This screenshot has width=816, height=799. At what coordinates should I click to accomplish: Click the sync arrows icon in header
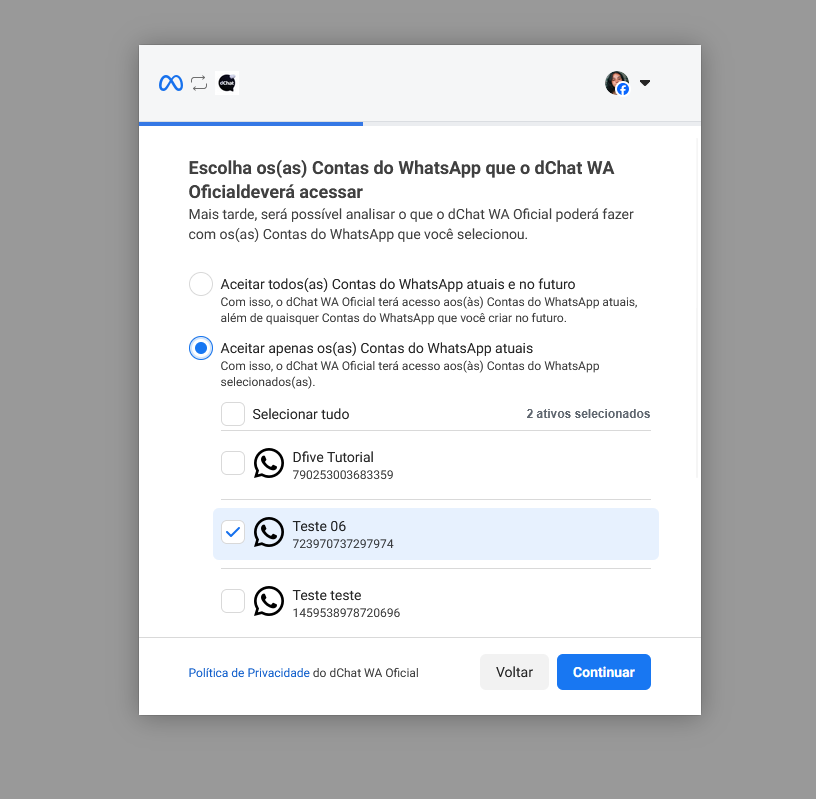pyautogui.click(x=199, y=83)
